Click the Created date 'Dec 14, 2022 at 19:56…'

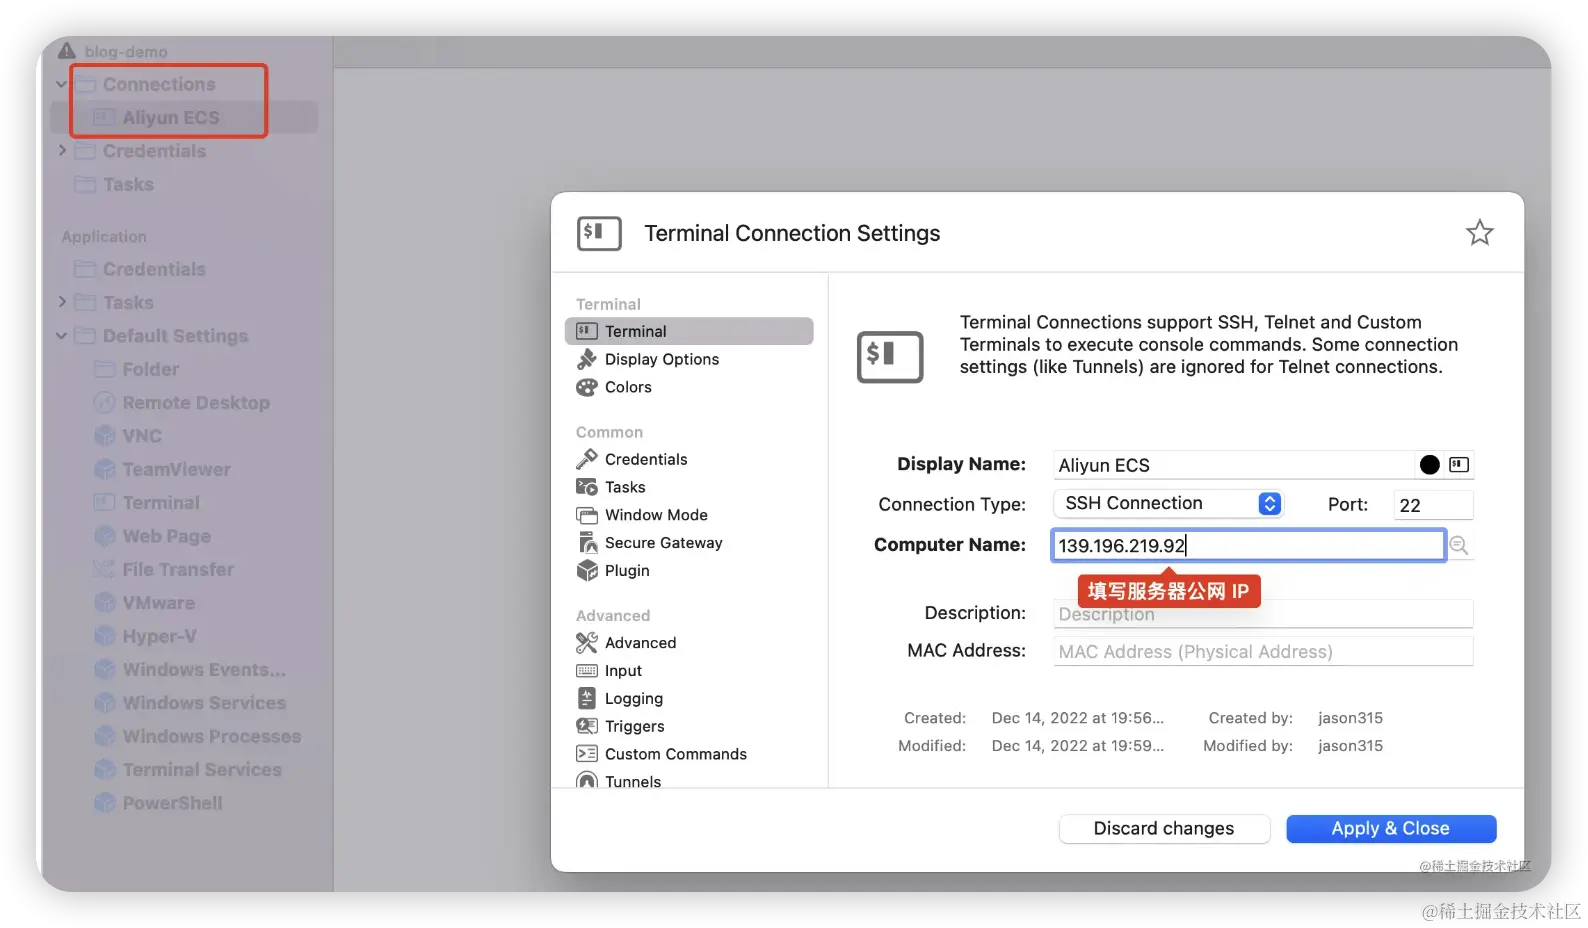tap(1078, 718)
